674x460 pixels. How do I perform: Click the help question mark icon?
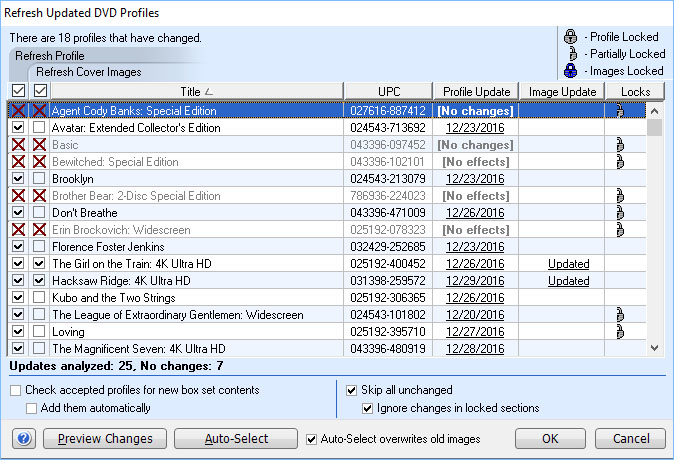tap(23, 439)
